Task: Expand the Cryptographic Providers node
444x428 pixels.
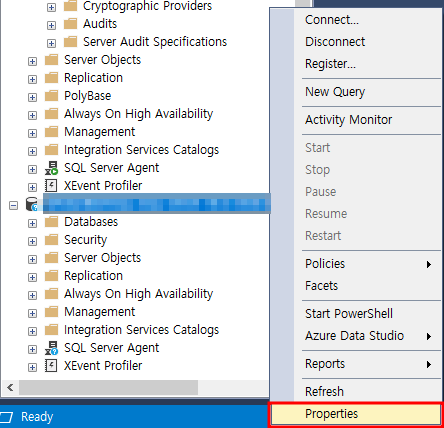Action: coord(51,7)
